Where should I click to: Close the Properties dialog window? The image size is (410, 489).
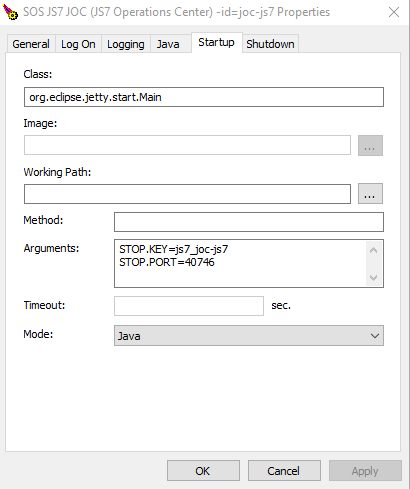click(394, 12)
